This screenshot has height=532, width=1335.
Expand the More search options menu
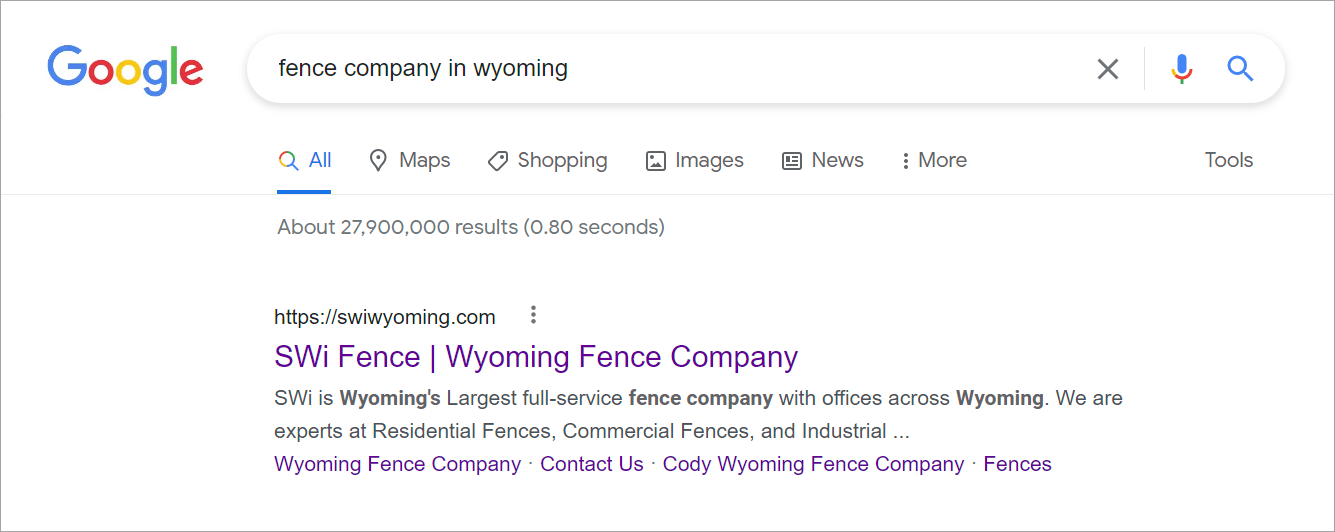point(933,160)
